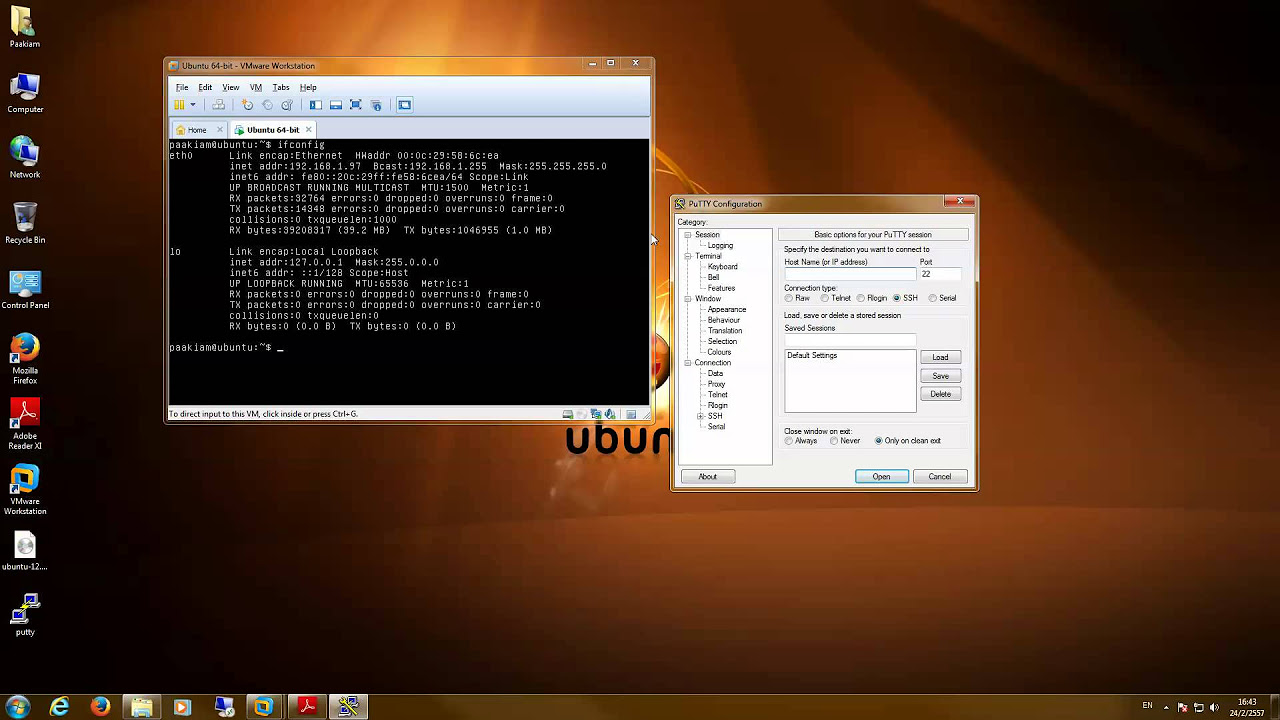Click the Delete session button in PuTTY
The width and height of the screenshot is (1280, 720).
(941, 394)
